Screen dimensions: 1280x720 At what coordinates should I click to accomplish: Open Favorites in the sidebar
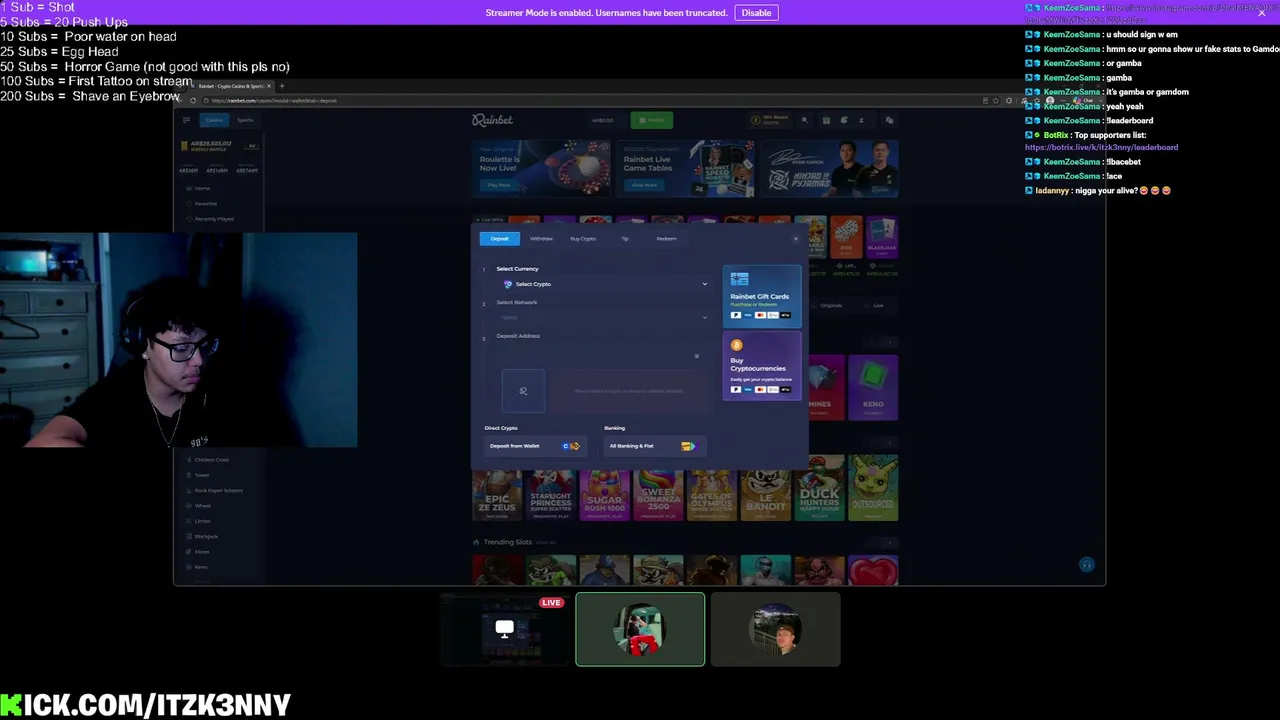click(x=205, y=204)
